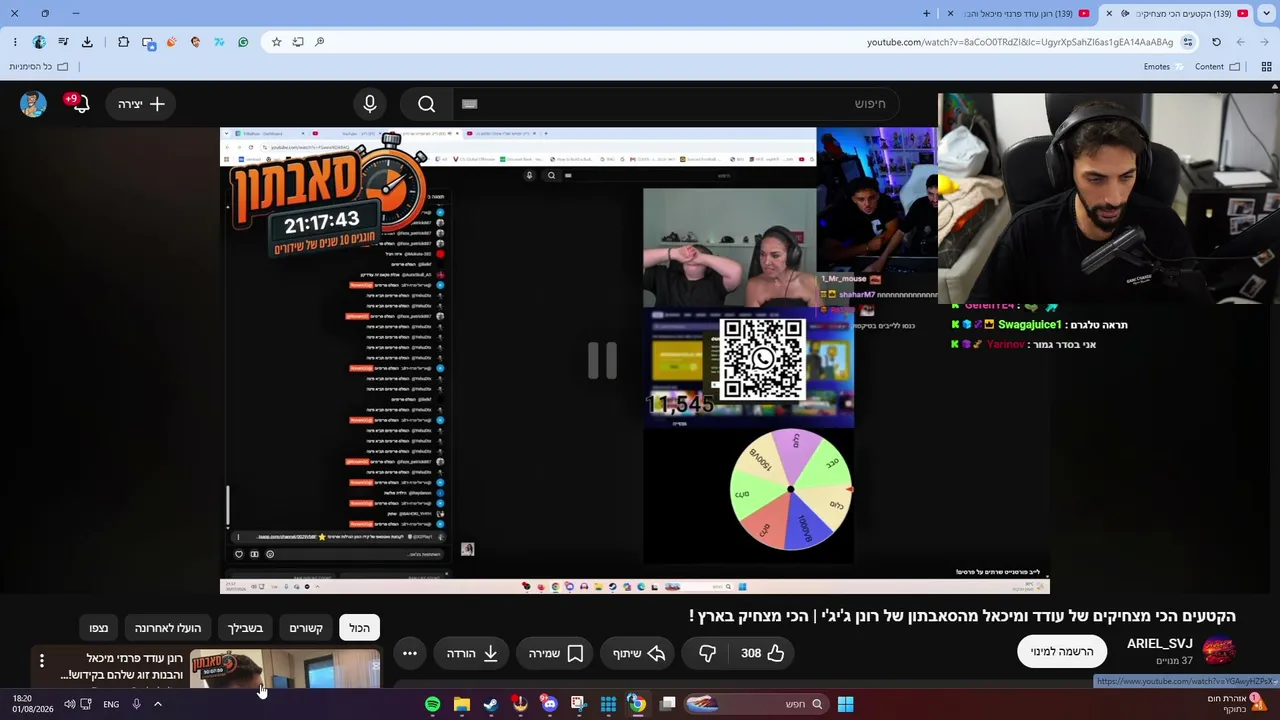Click the install-app icon in address bar

click(298, 42)
